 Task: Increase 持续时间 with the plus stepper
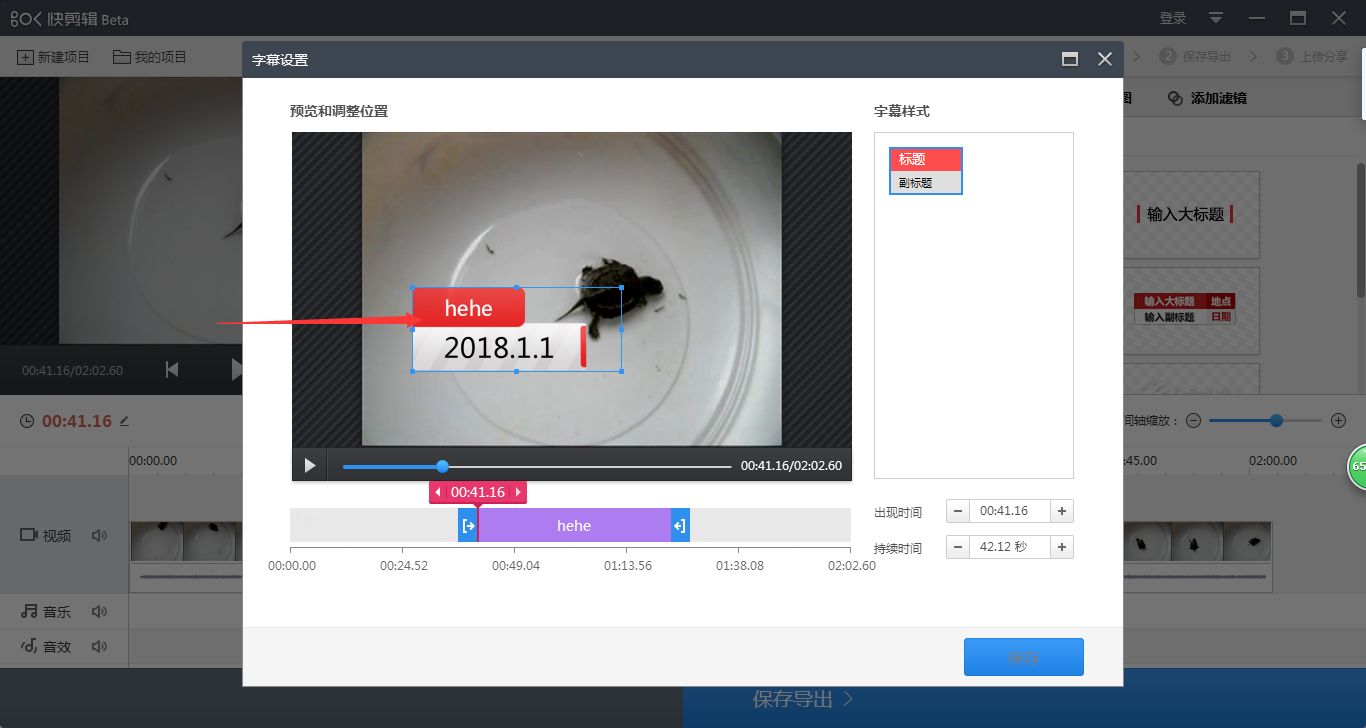tap(1062, 546)
